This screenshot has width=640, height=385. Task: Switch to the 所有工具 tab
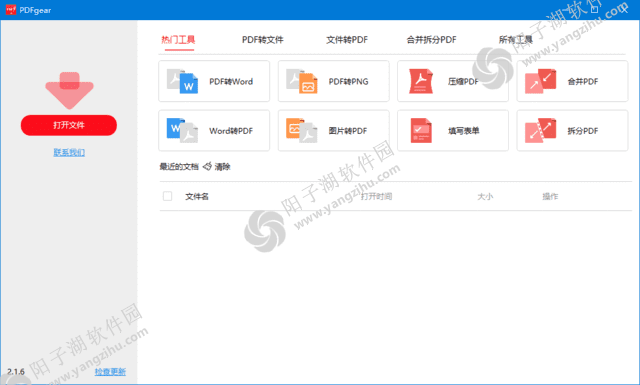coord(516,40)
